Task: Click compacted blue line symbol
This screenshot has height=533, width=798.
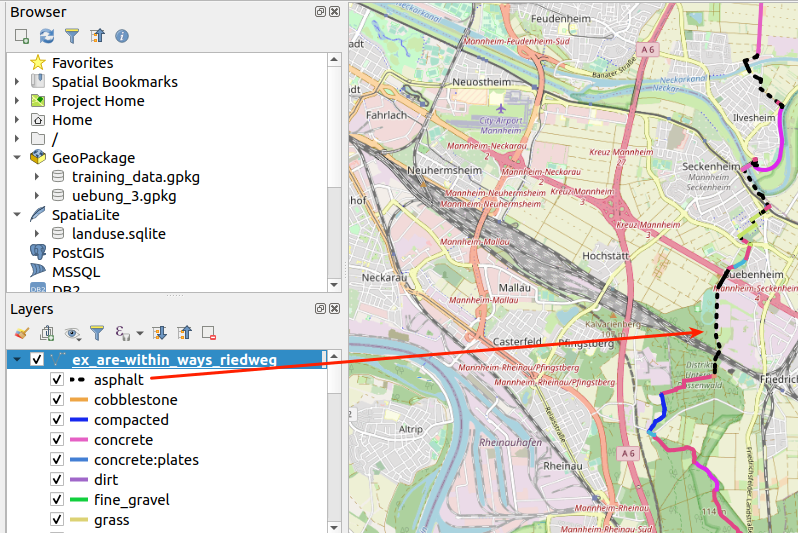Action: click(78, 419)
